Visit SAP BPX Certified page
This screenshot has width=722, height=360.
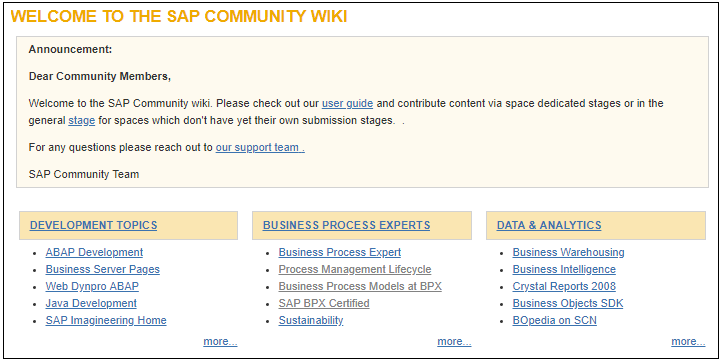[x=324, y=303]
